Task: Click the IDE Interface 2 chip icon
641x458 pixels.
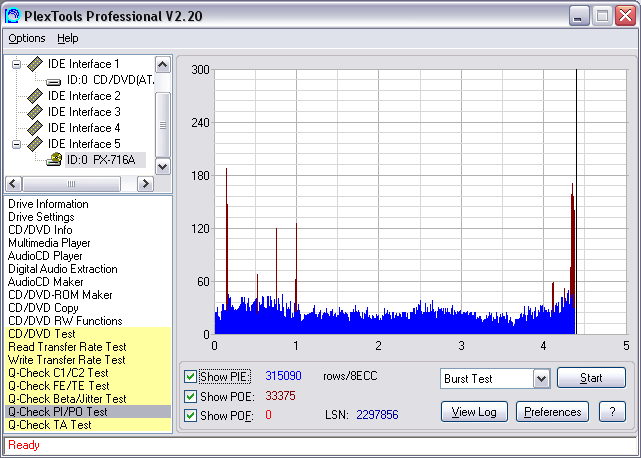Action: 35,96
